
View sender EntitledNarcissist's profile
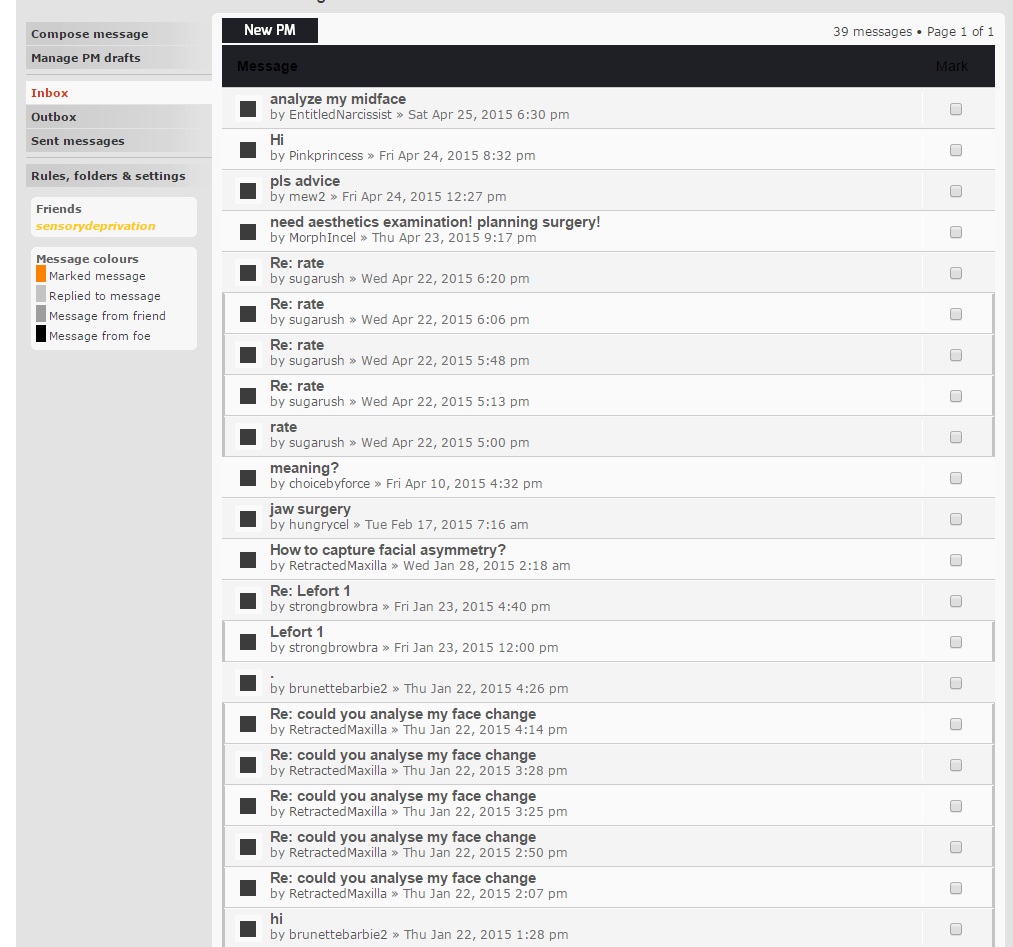(x=340, y=115)
